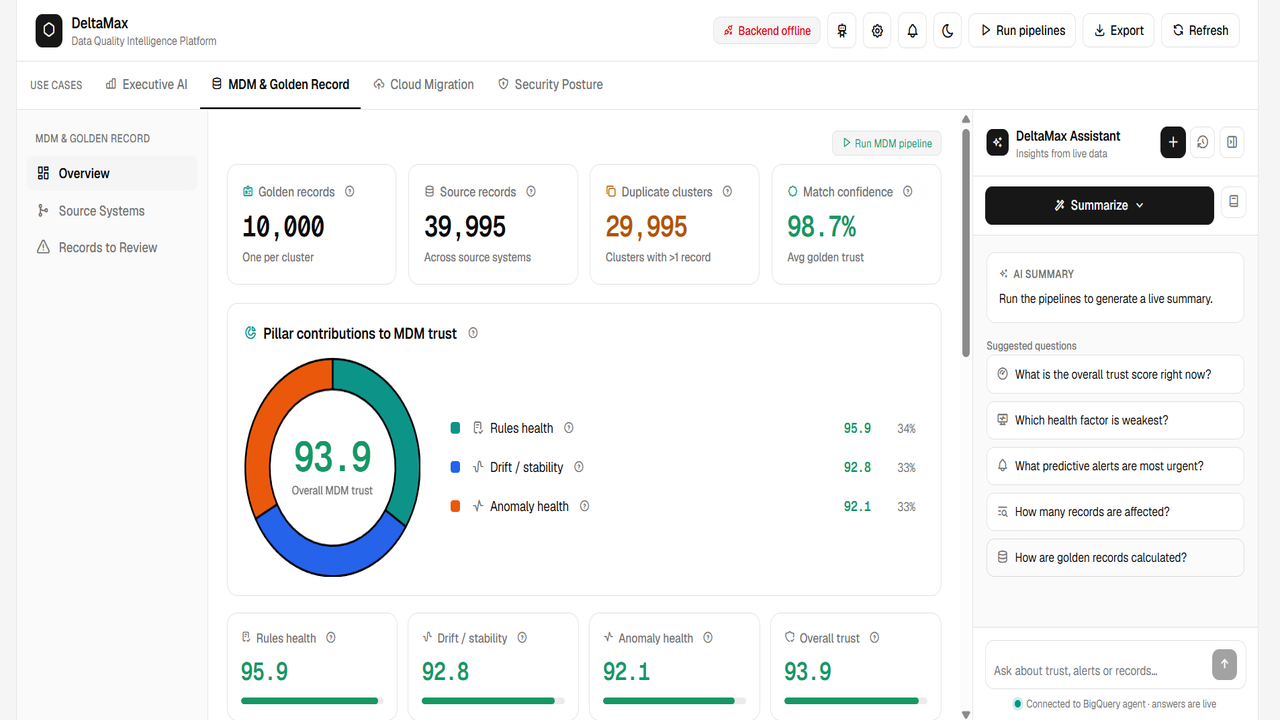
Task: Click the orange Anomaly health legend swatch
Action: (x=456, y=506)
